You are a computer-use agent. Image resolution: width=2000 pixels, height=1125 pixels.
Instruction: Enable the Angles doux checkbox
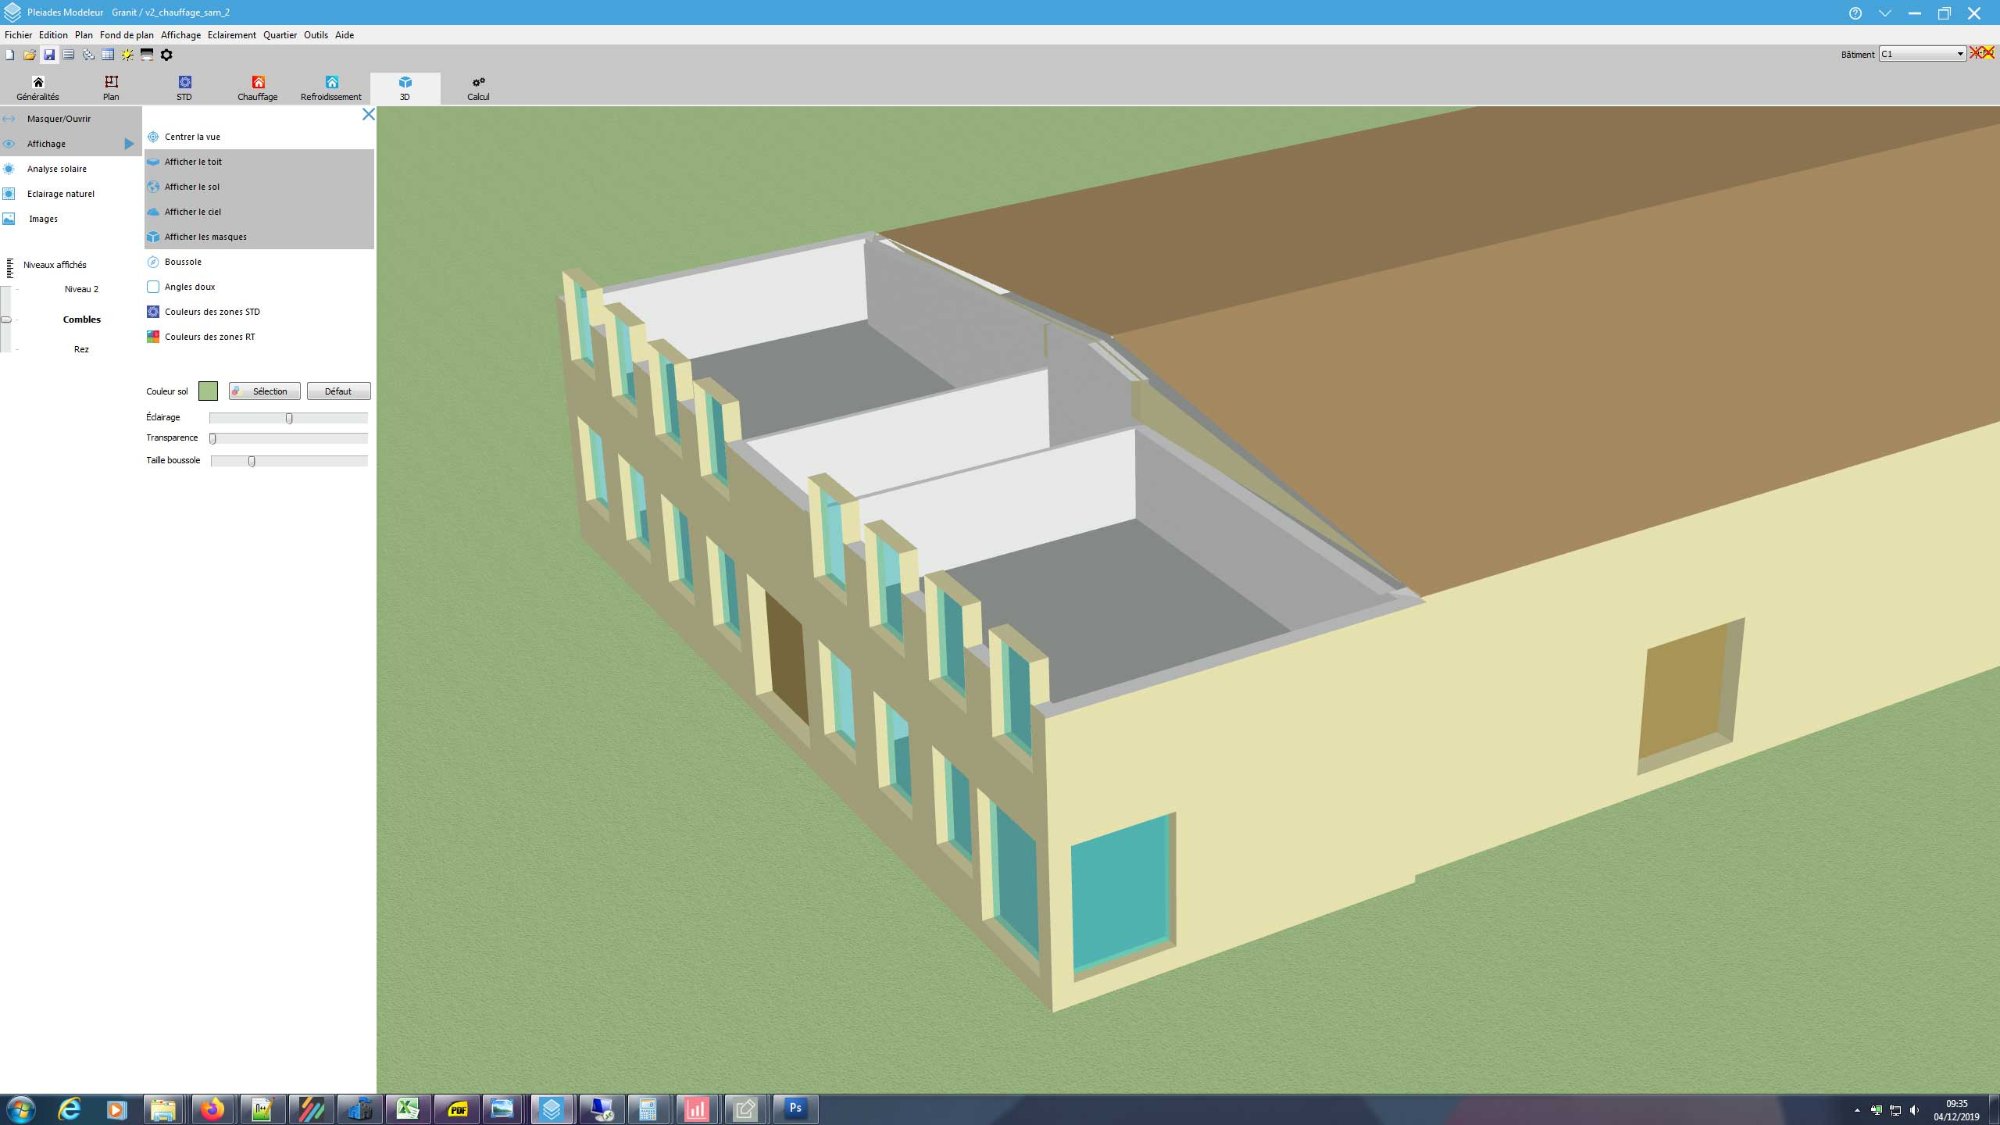coord(154,287)
